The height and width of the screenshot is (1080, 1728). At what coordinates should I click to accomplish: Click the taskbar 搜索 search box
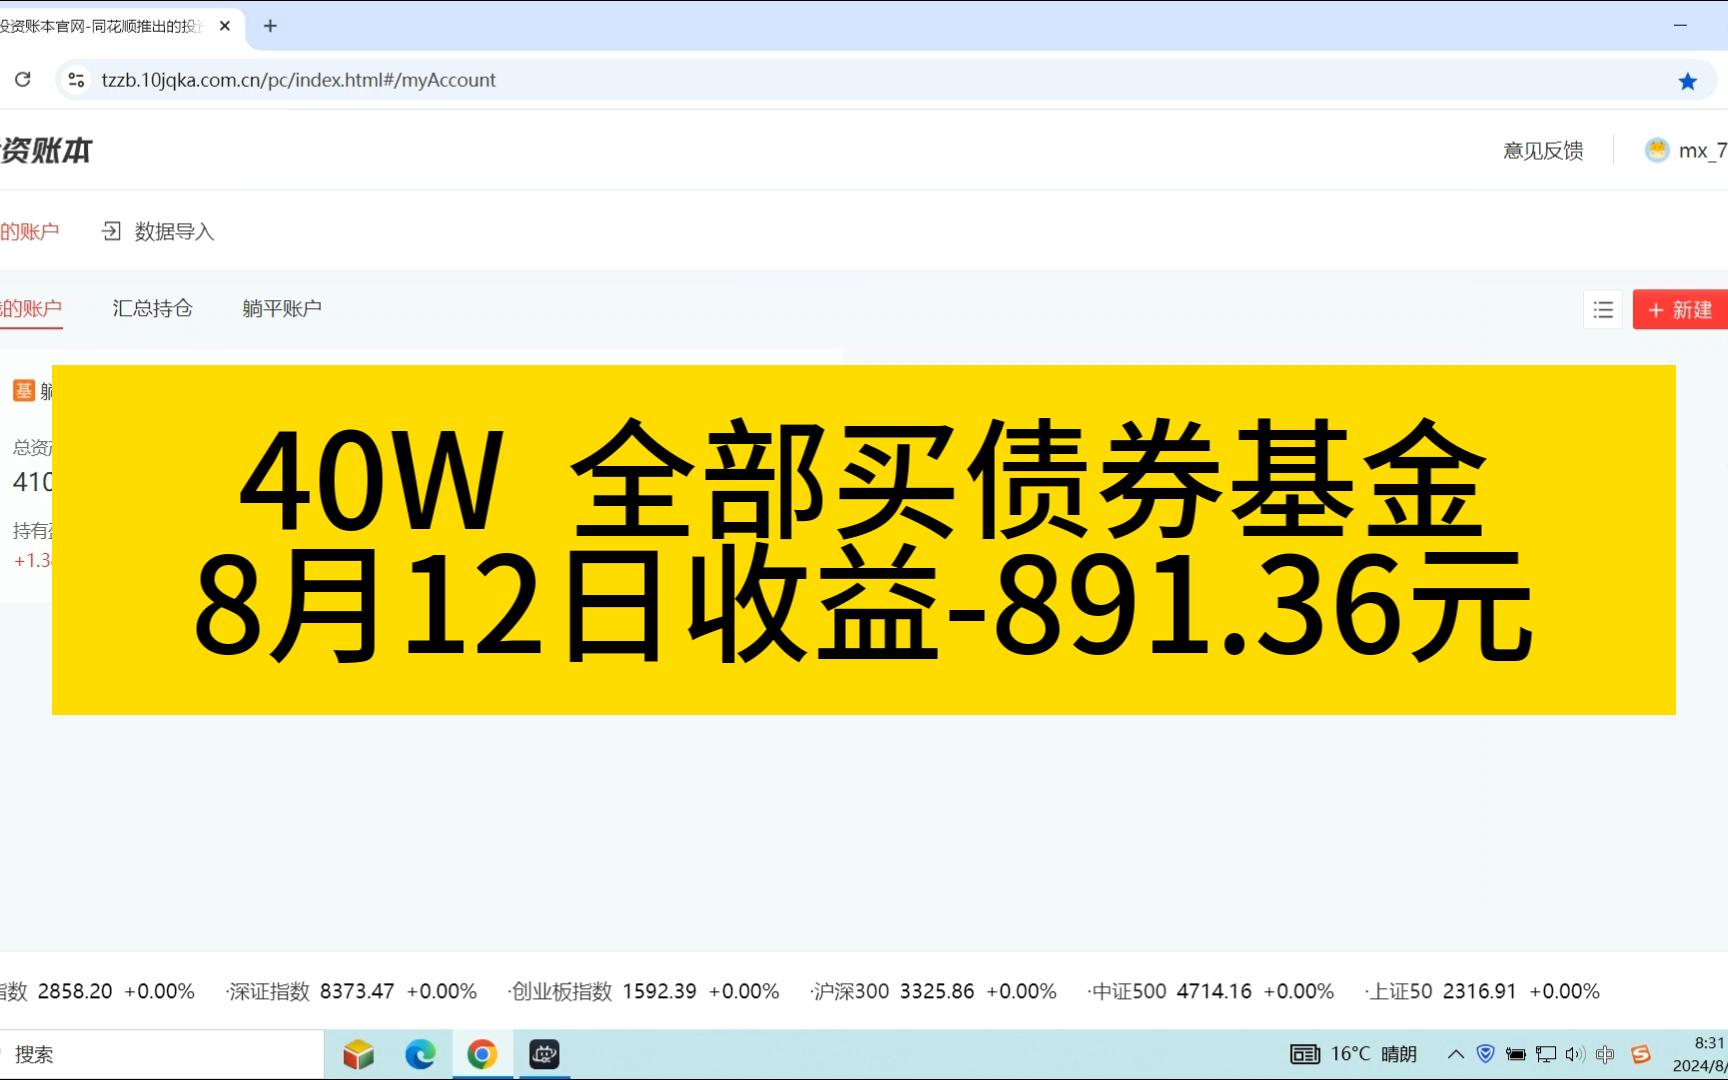pyautogui.click(x=160, y=1054)
